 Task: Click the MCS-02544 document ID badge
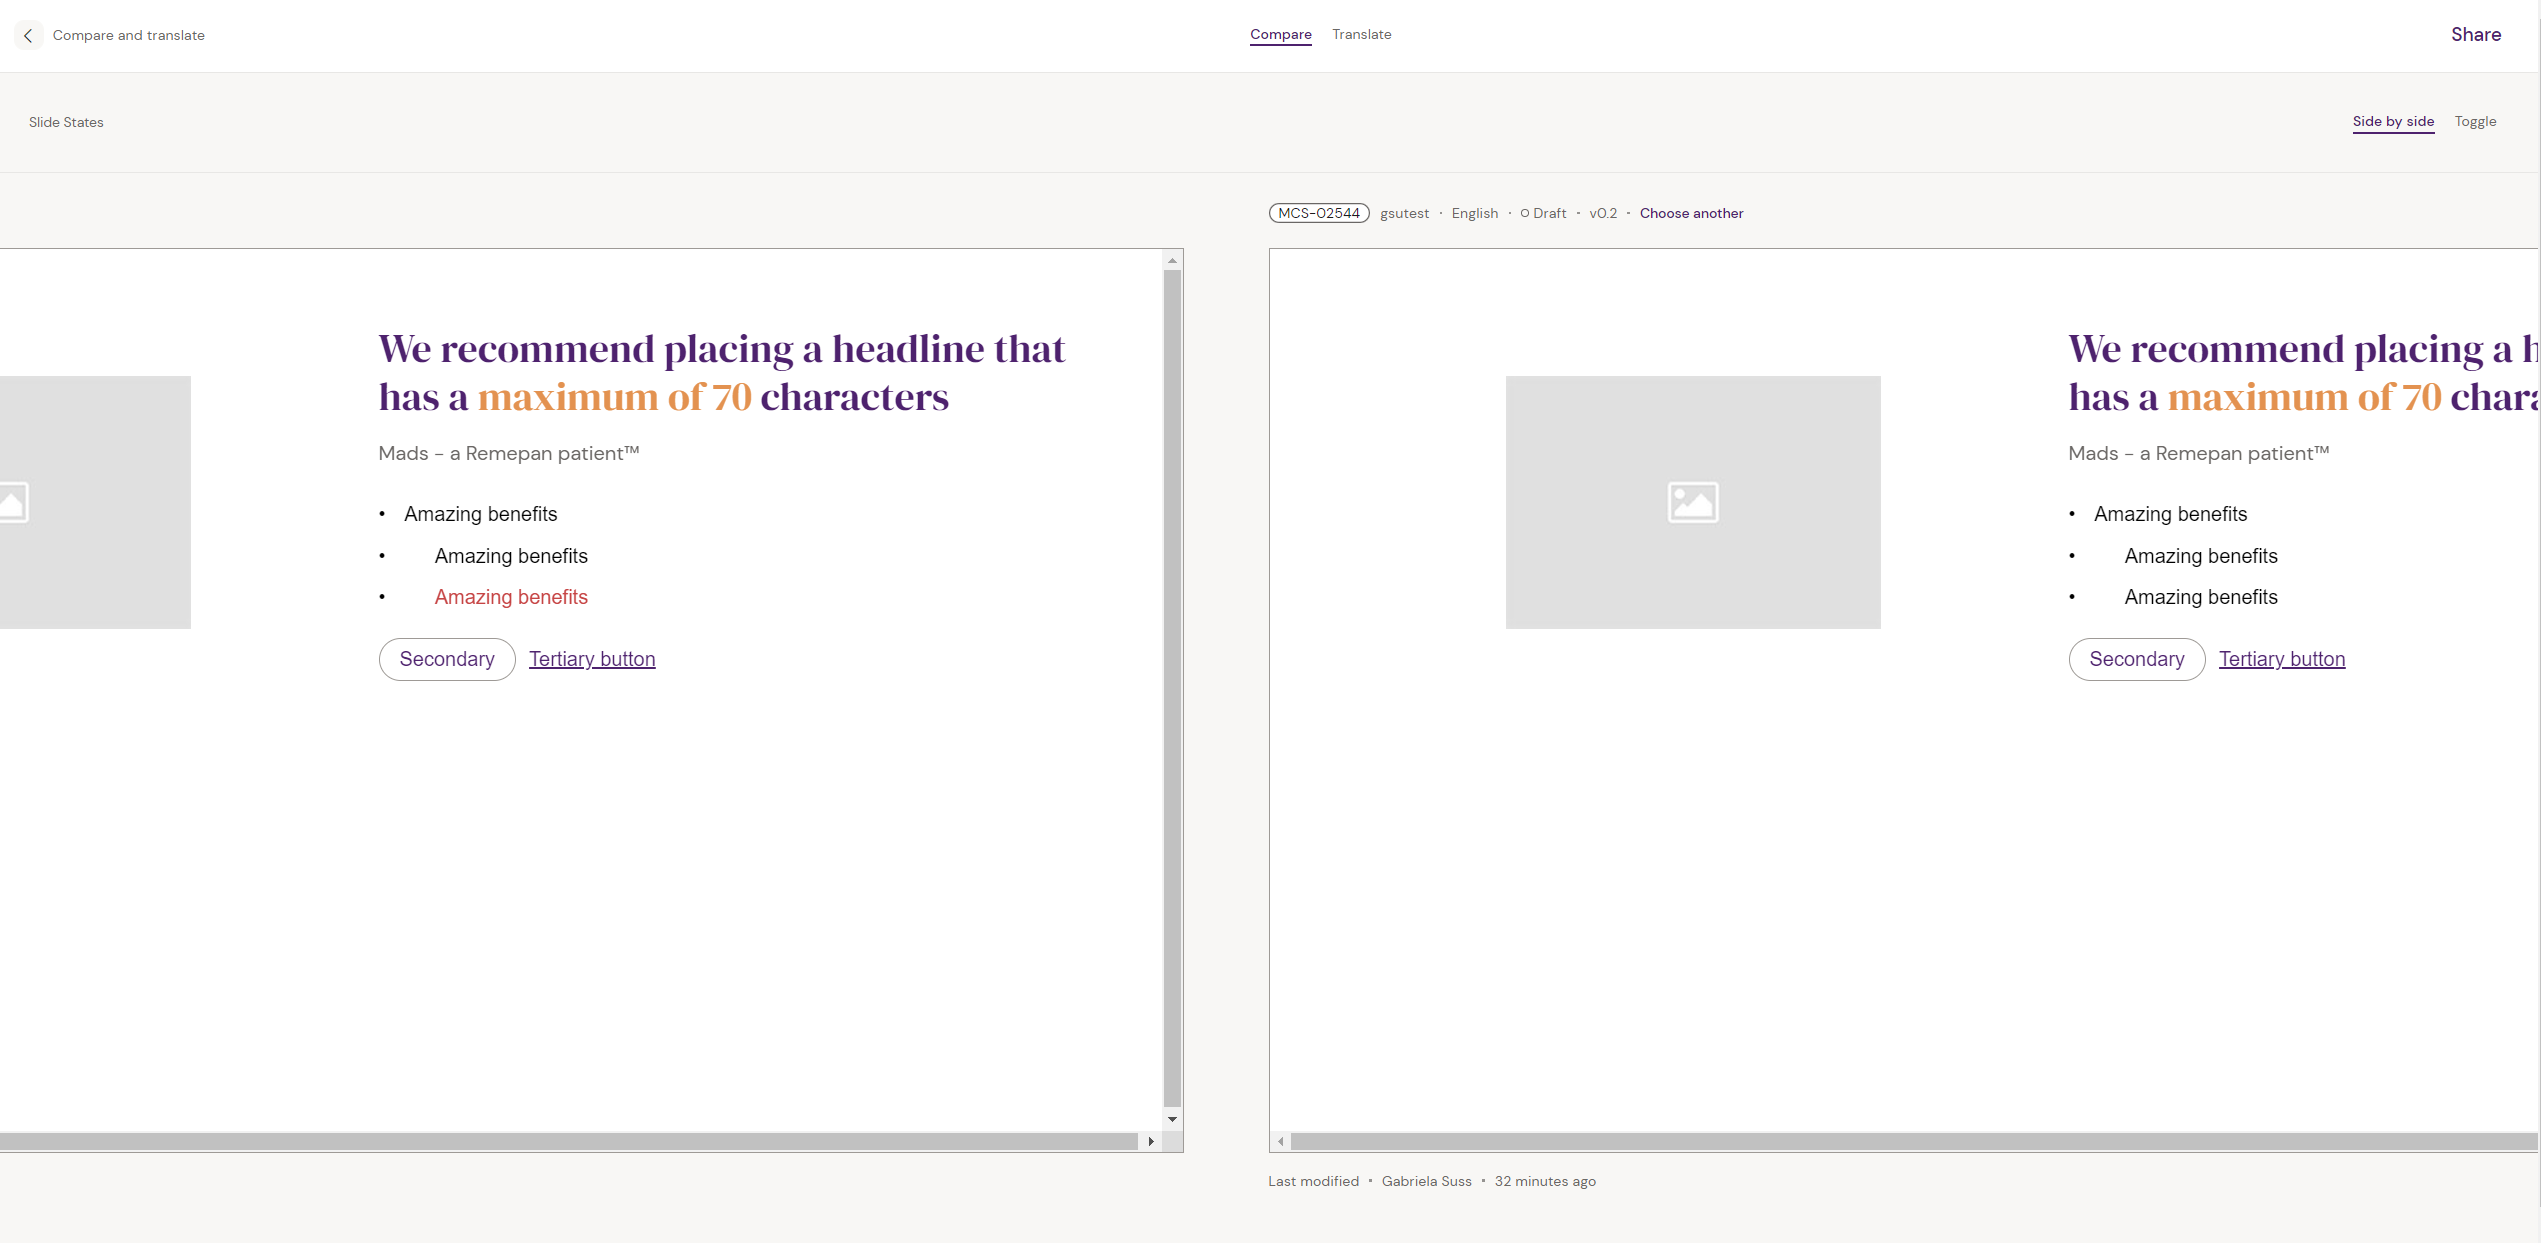tap(1318, 213)
